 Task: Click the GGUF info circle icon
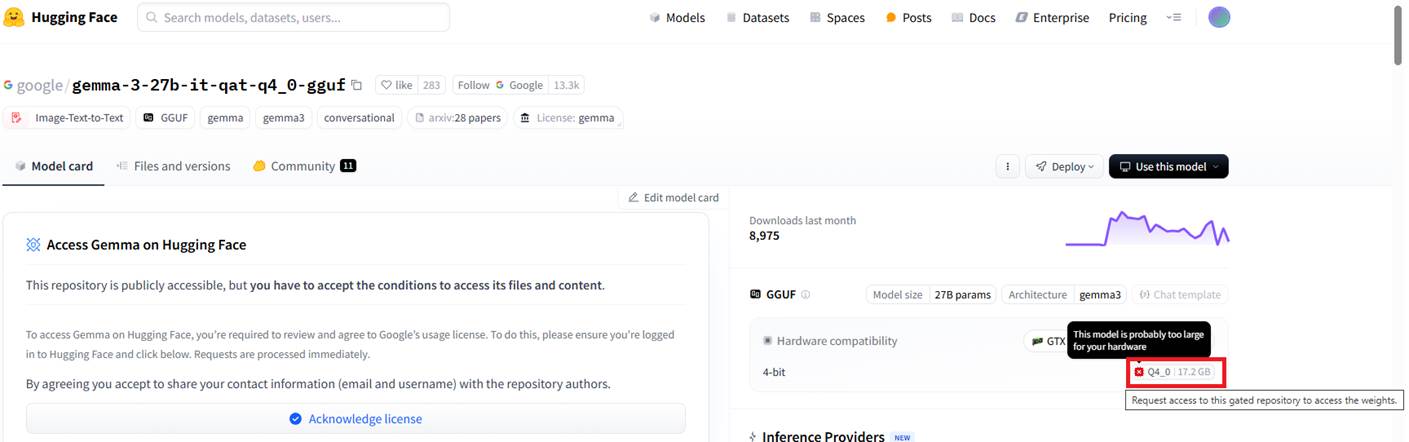(x=805, y=295)
